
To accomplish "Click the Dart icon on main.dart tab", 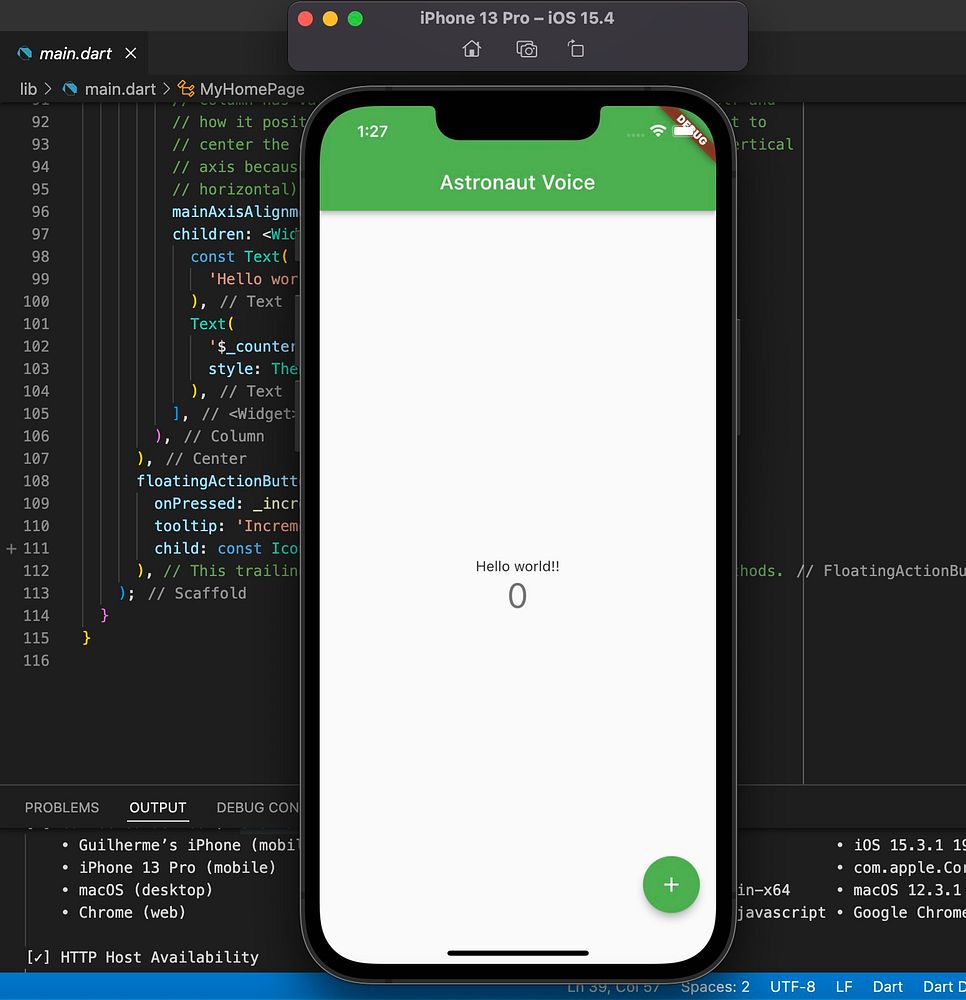I will pos(25,54).
